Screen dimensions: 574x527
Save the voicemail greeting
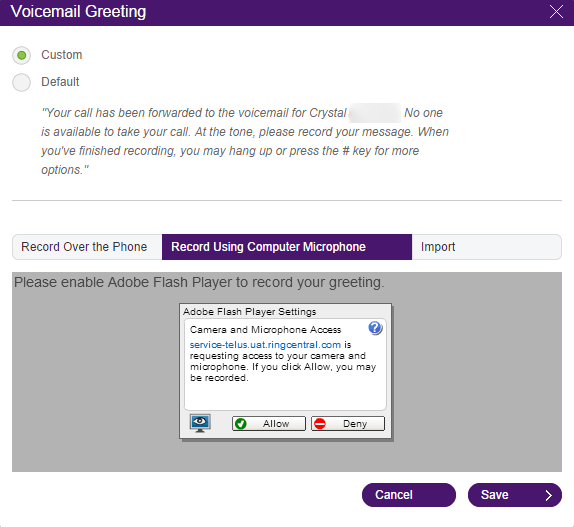515,495
